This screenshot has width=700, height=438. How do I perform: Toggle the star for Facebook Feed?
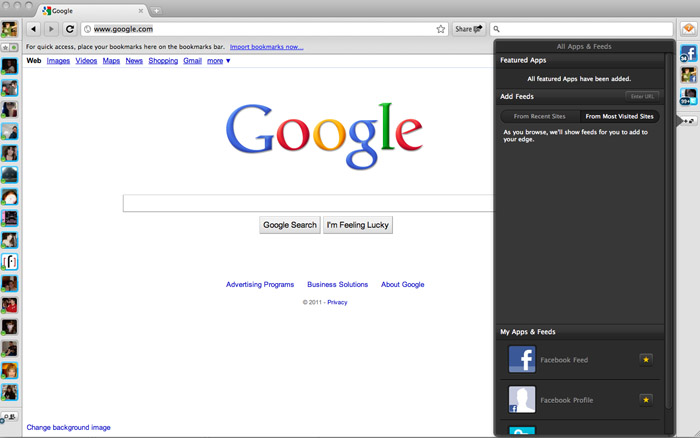pyautogui.click(x=646, y=359)
